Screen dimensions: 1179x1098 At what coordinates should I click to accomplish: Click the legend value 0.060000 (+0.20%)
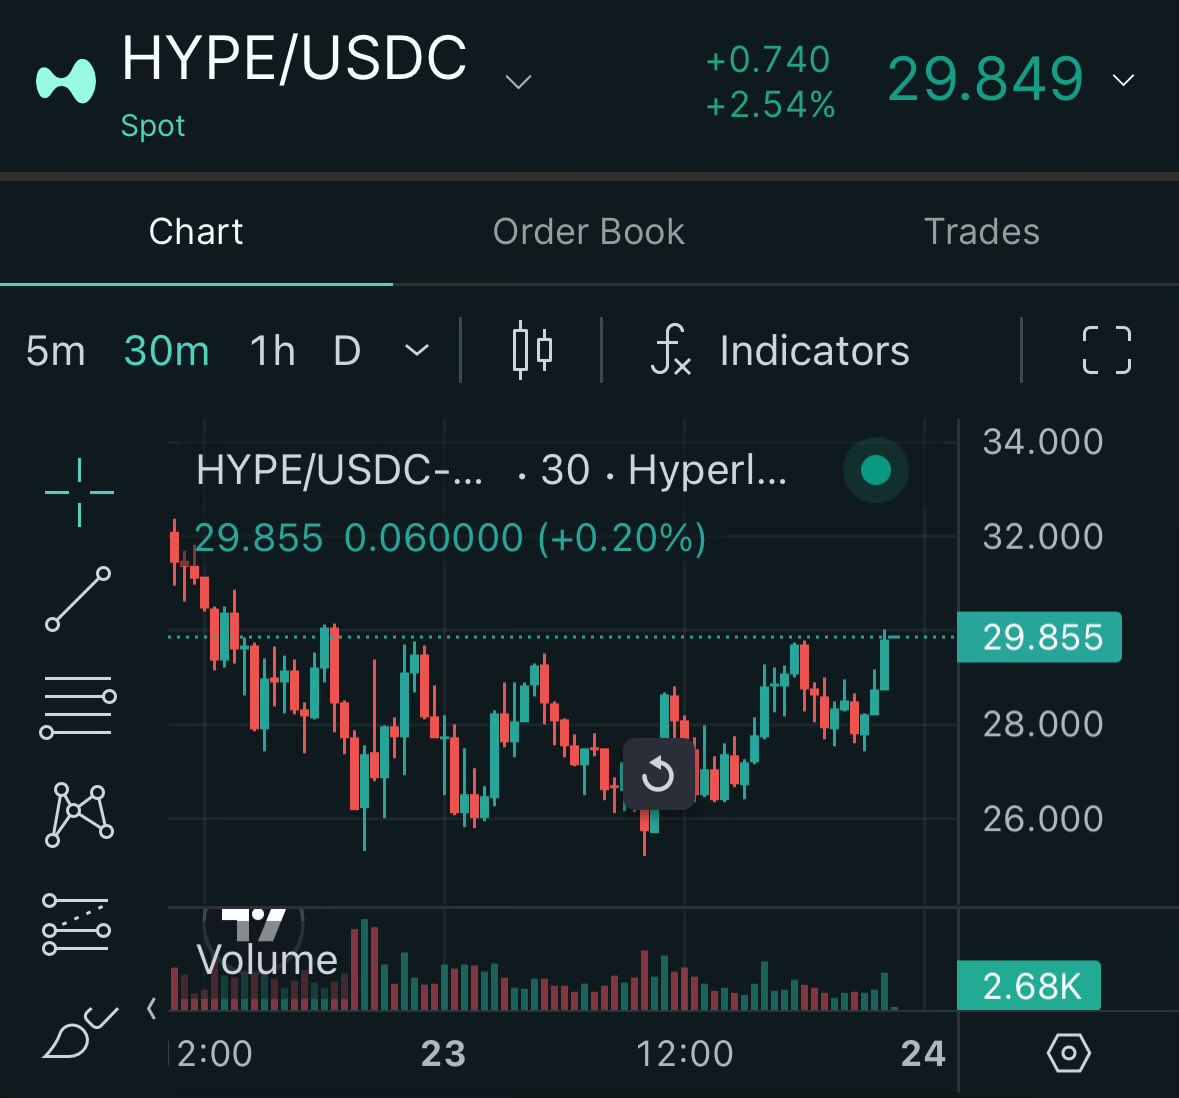pos(526,538)
